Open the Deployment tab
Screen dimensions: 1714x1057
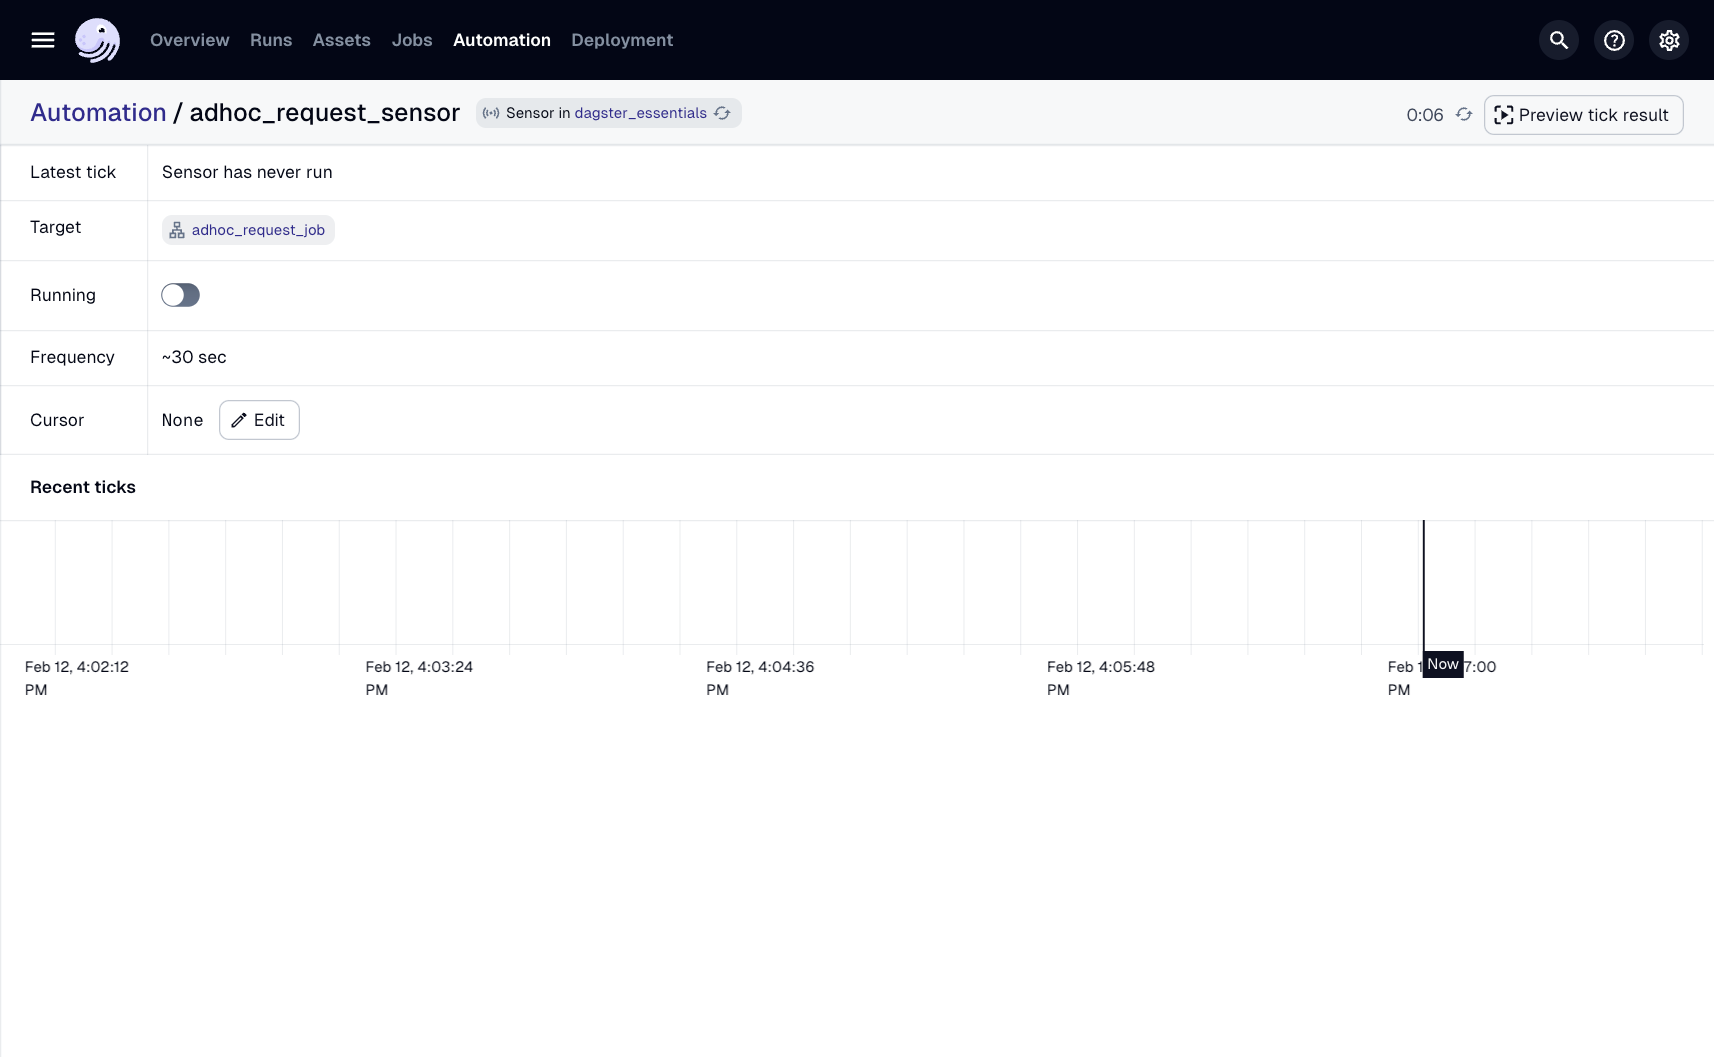622,40
